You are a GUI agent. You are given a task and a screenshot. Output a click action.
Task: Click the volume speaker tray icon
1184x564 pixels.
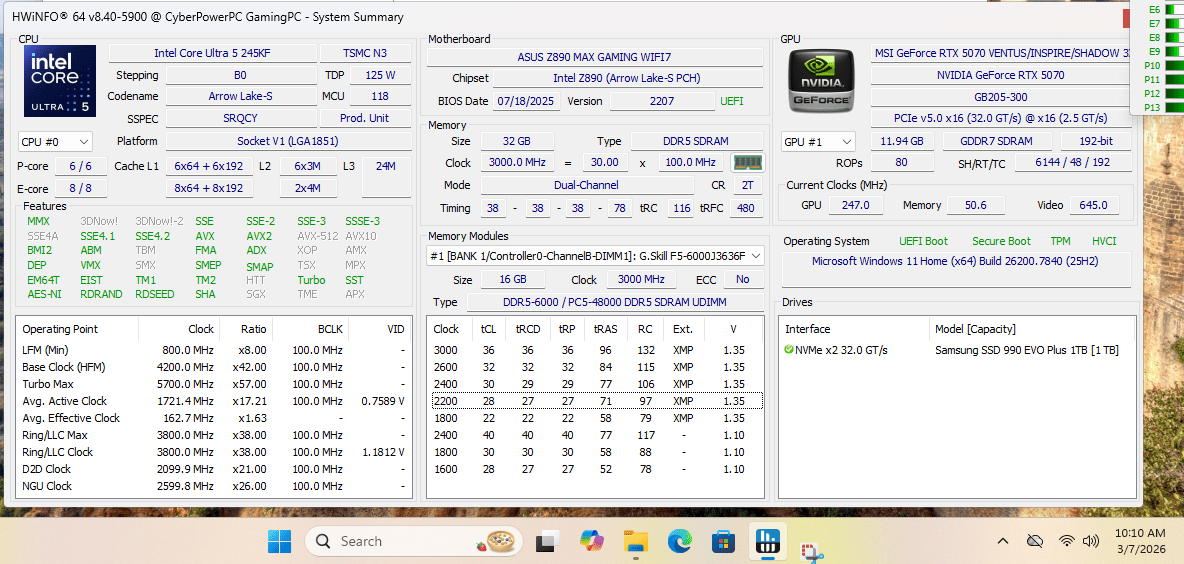pyautogui.click(x=1090, y=541)
